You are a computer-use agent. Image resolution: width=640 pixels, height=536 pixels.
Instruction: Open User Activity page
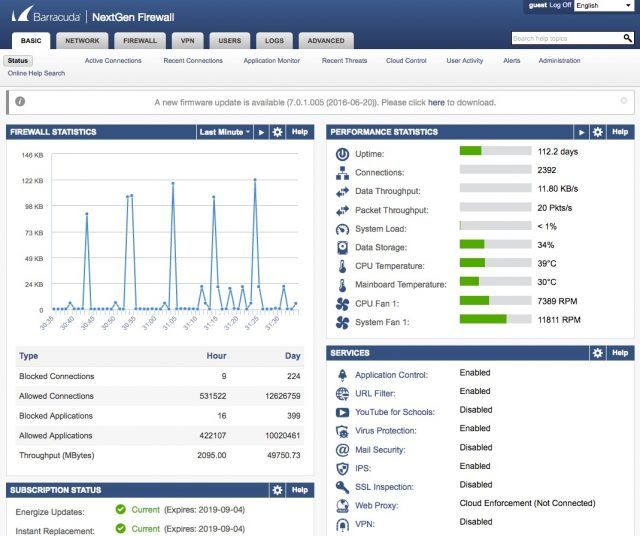464,60
